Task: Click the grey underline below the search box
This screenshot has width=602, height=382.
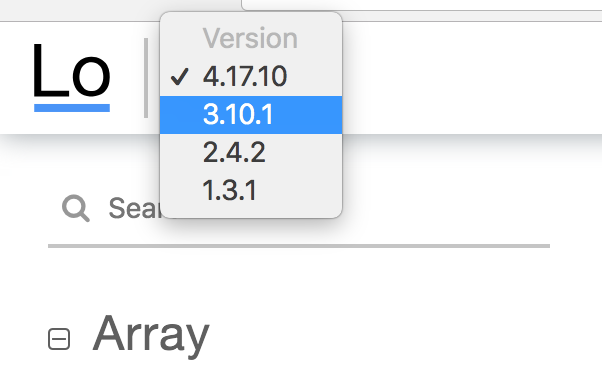Action: [299, 246]
